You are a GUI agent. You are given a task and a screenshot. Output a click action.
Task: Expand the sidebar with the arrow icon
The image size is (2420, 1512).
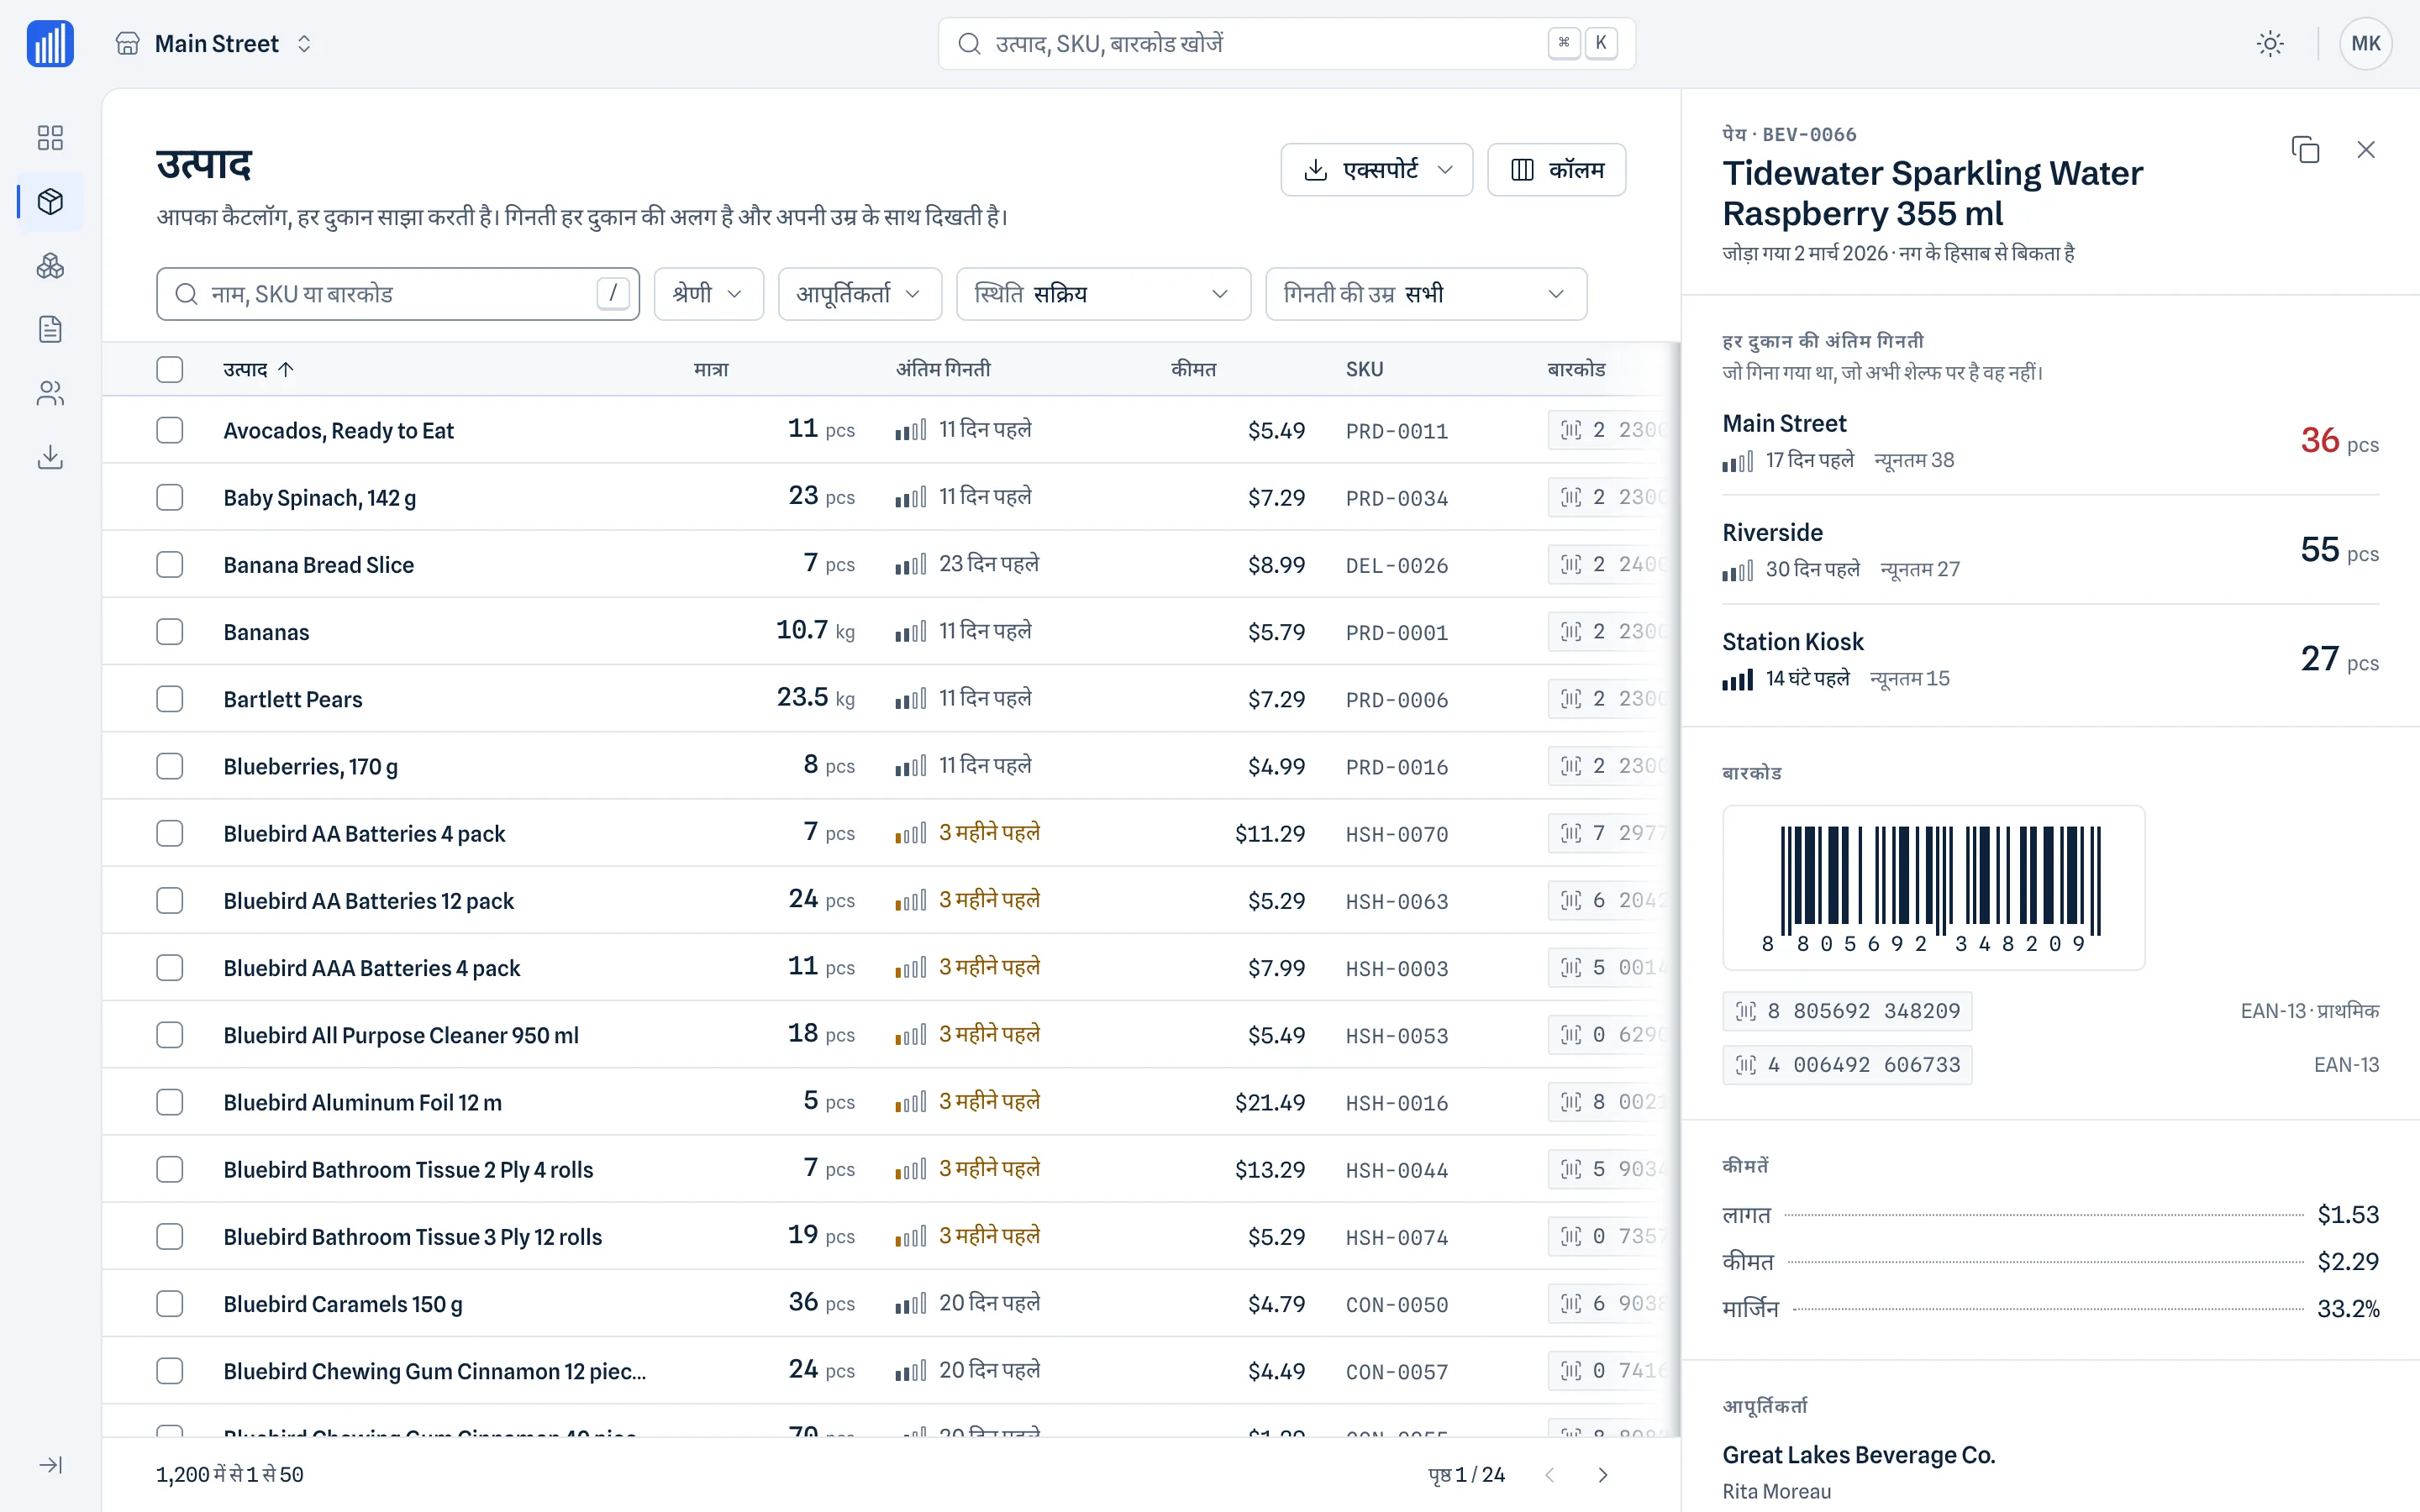50,1464
